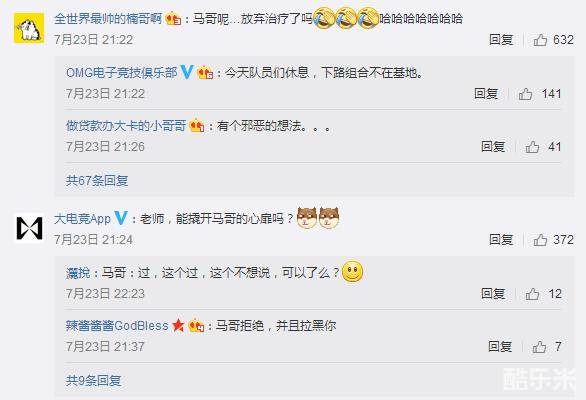The height and width of the screenshot is (400, 586).
Task: Open 做贷款办大卡的小哥哥's profile link
Action: [126, 126]
